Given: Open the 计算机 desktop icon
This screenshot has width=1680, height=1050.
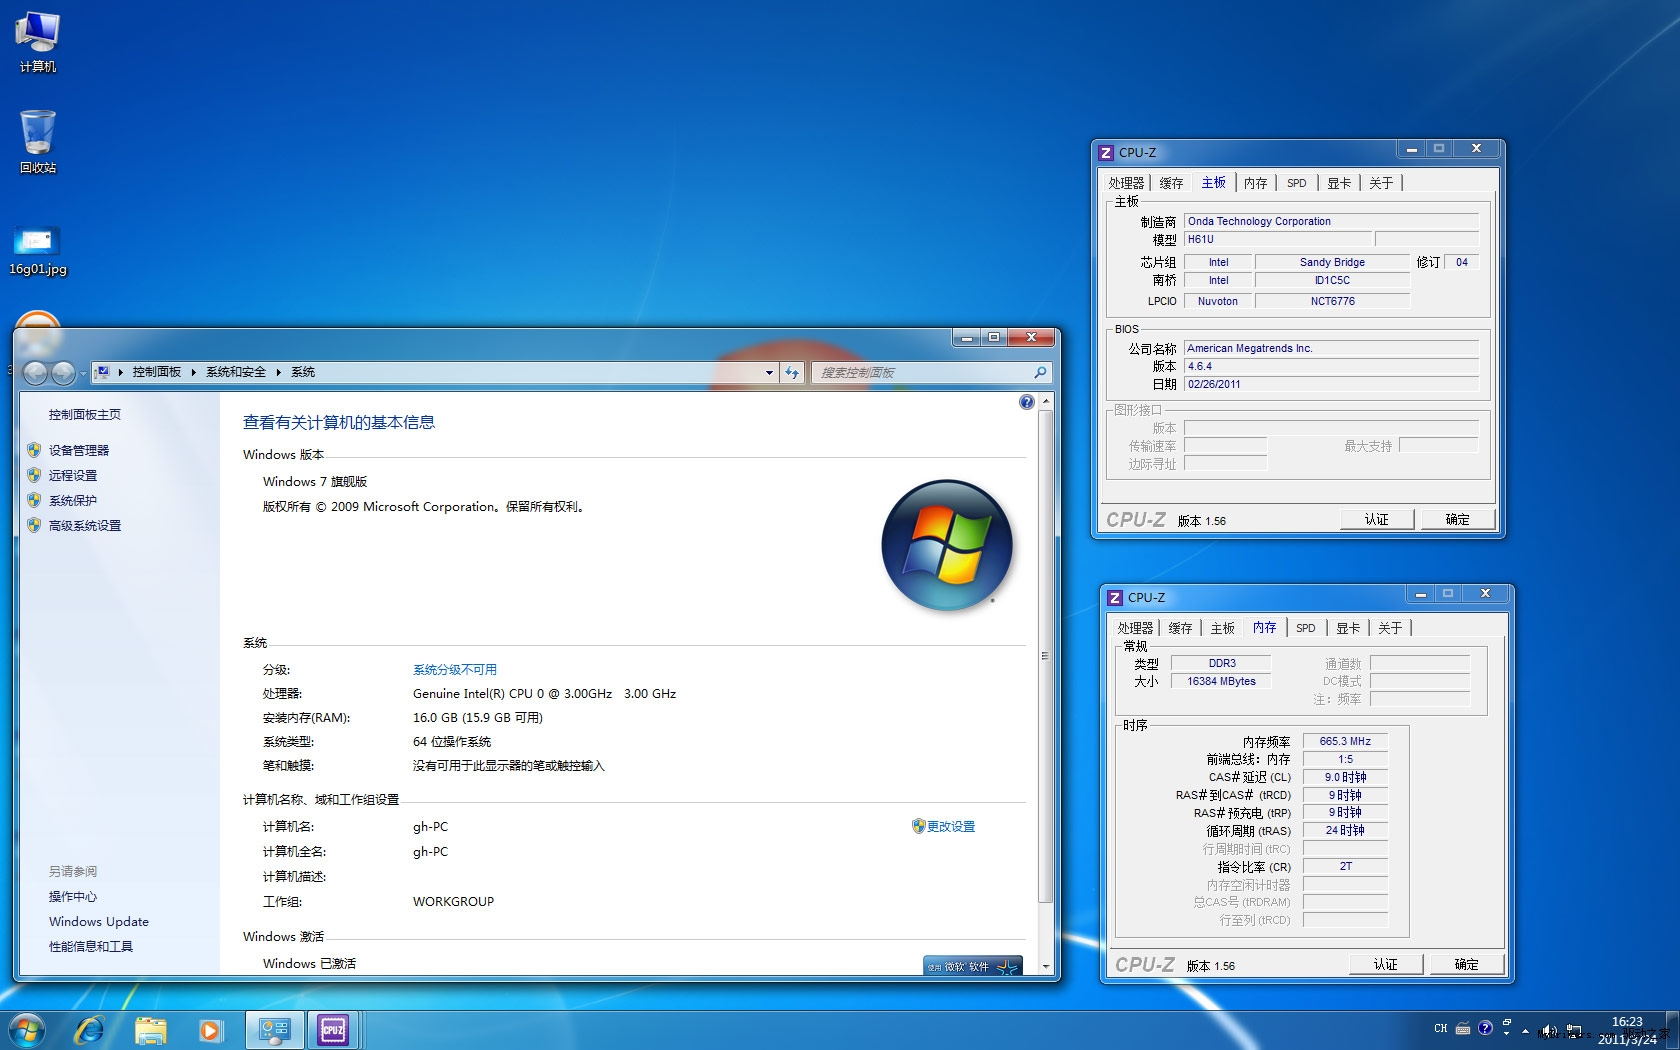Looking at the screenshot, I should point(37,42).
